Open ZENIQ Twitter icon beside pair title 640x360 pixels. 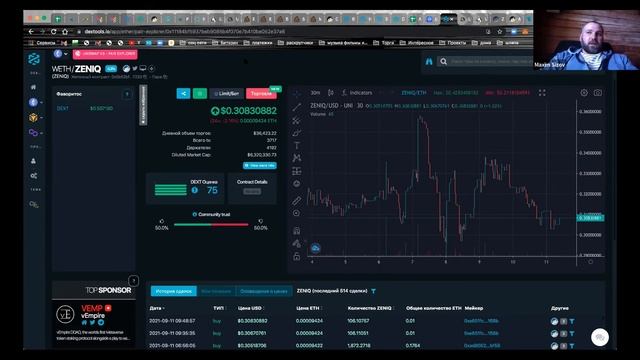[x=135, y=69]
